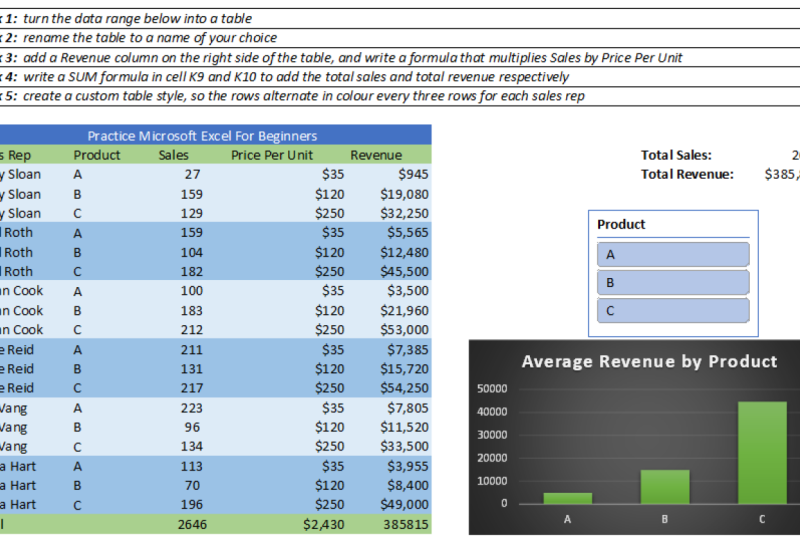
Task: Select sales cell with value 211
Action: 192,350
